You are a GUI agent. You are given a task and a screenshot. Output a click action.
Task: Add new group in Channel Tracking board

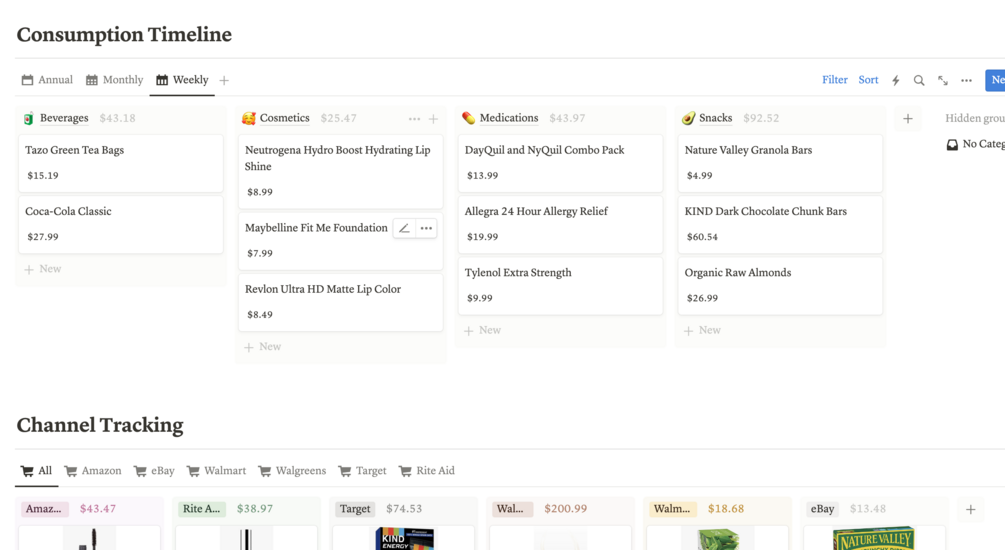970,510
